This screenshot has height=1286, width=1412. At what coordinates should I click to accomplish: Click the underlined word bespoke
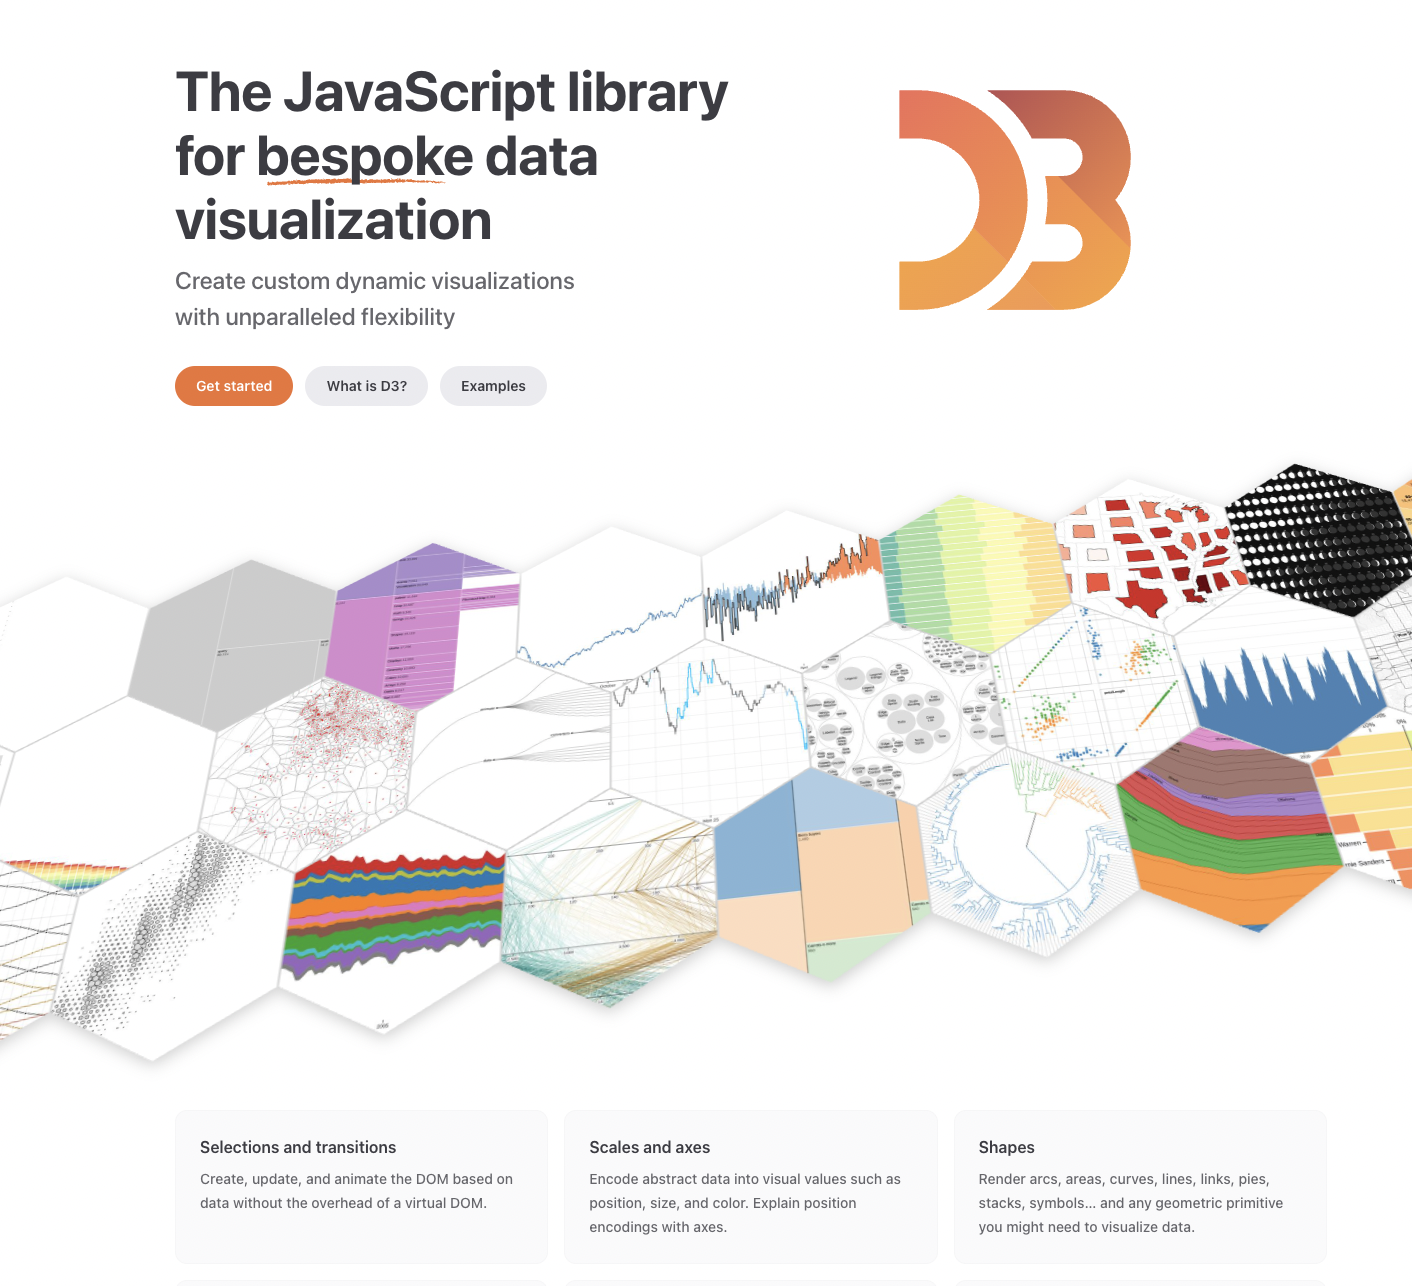click(x=364, y=157)
